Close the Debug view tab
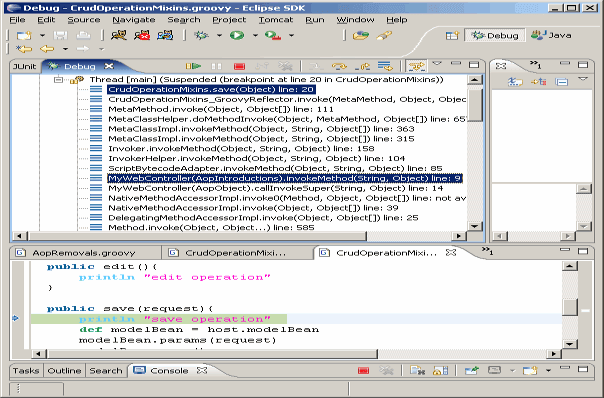Image resolution: width=604 pixels, height=398 pixels. [x=109, y=66]
